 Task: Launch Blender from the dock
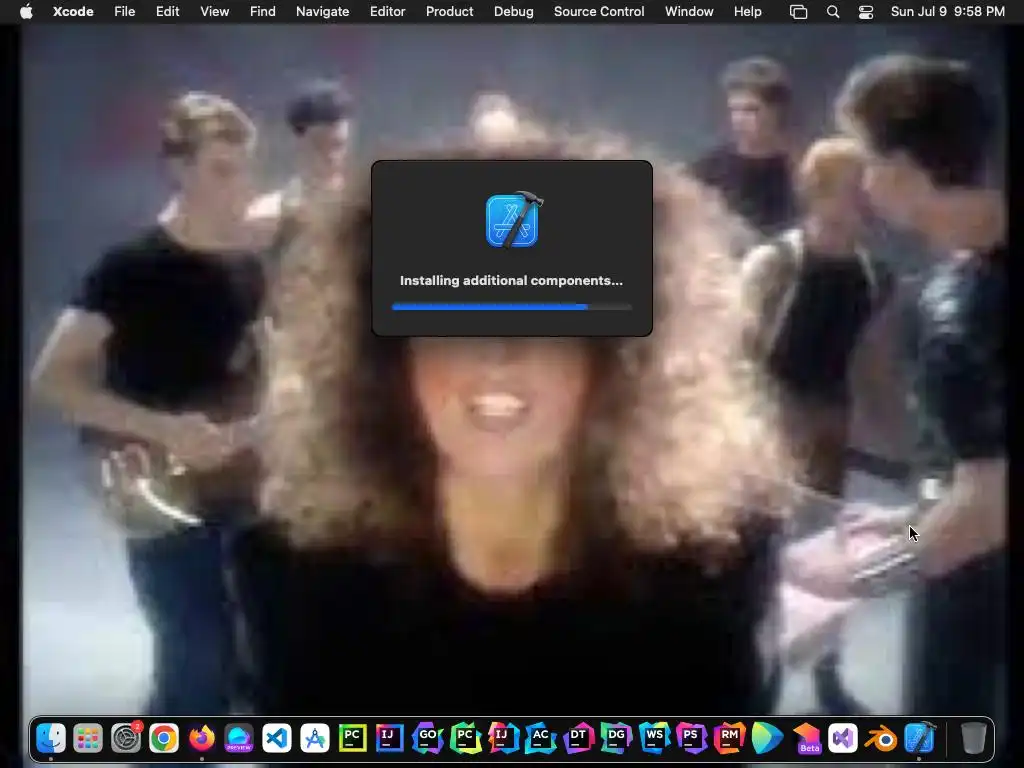coord(880,739)
